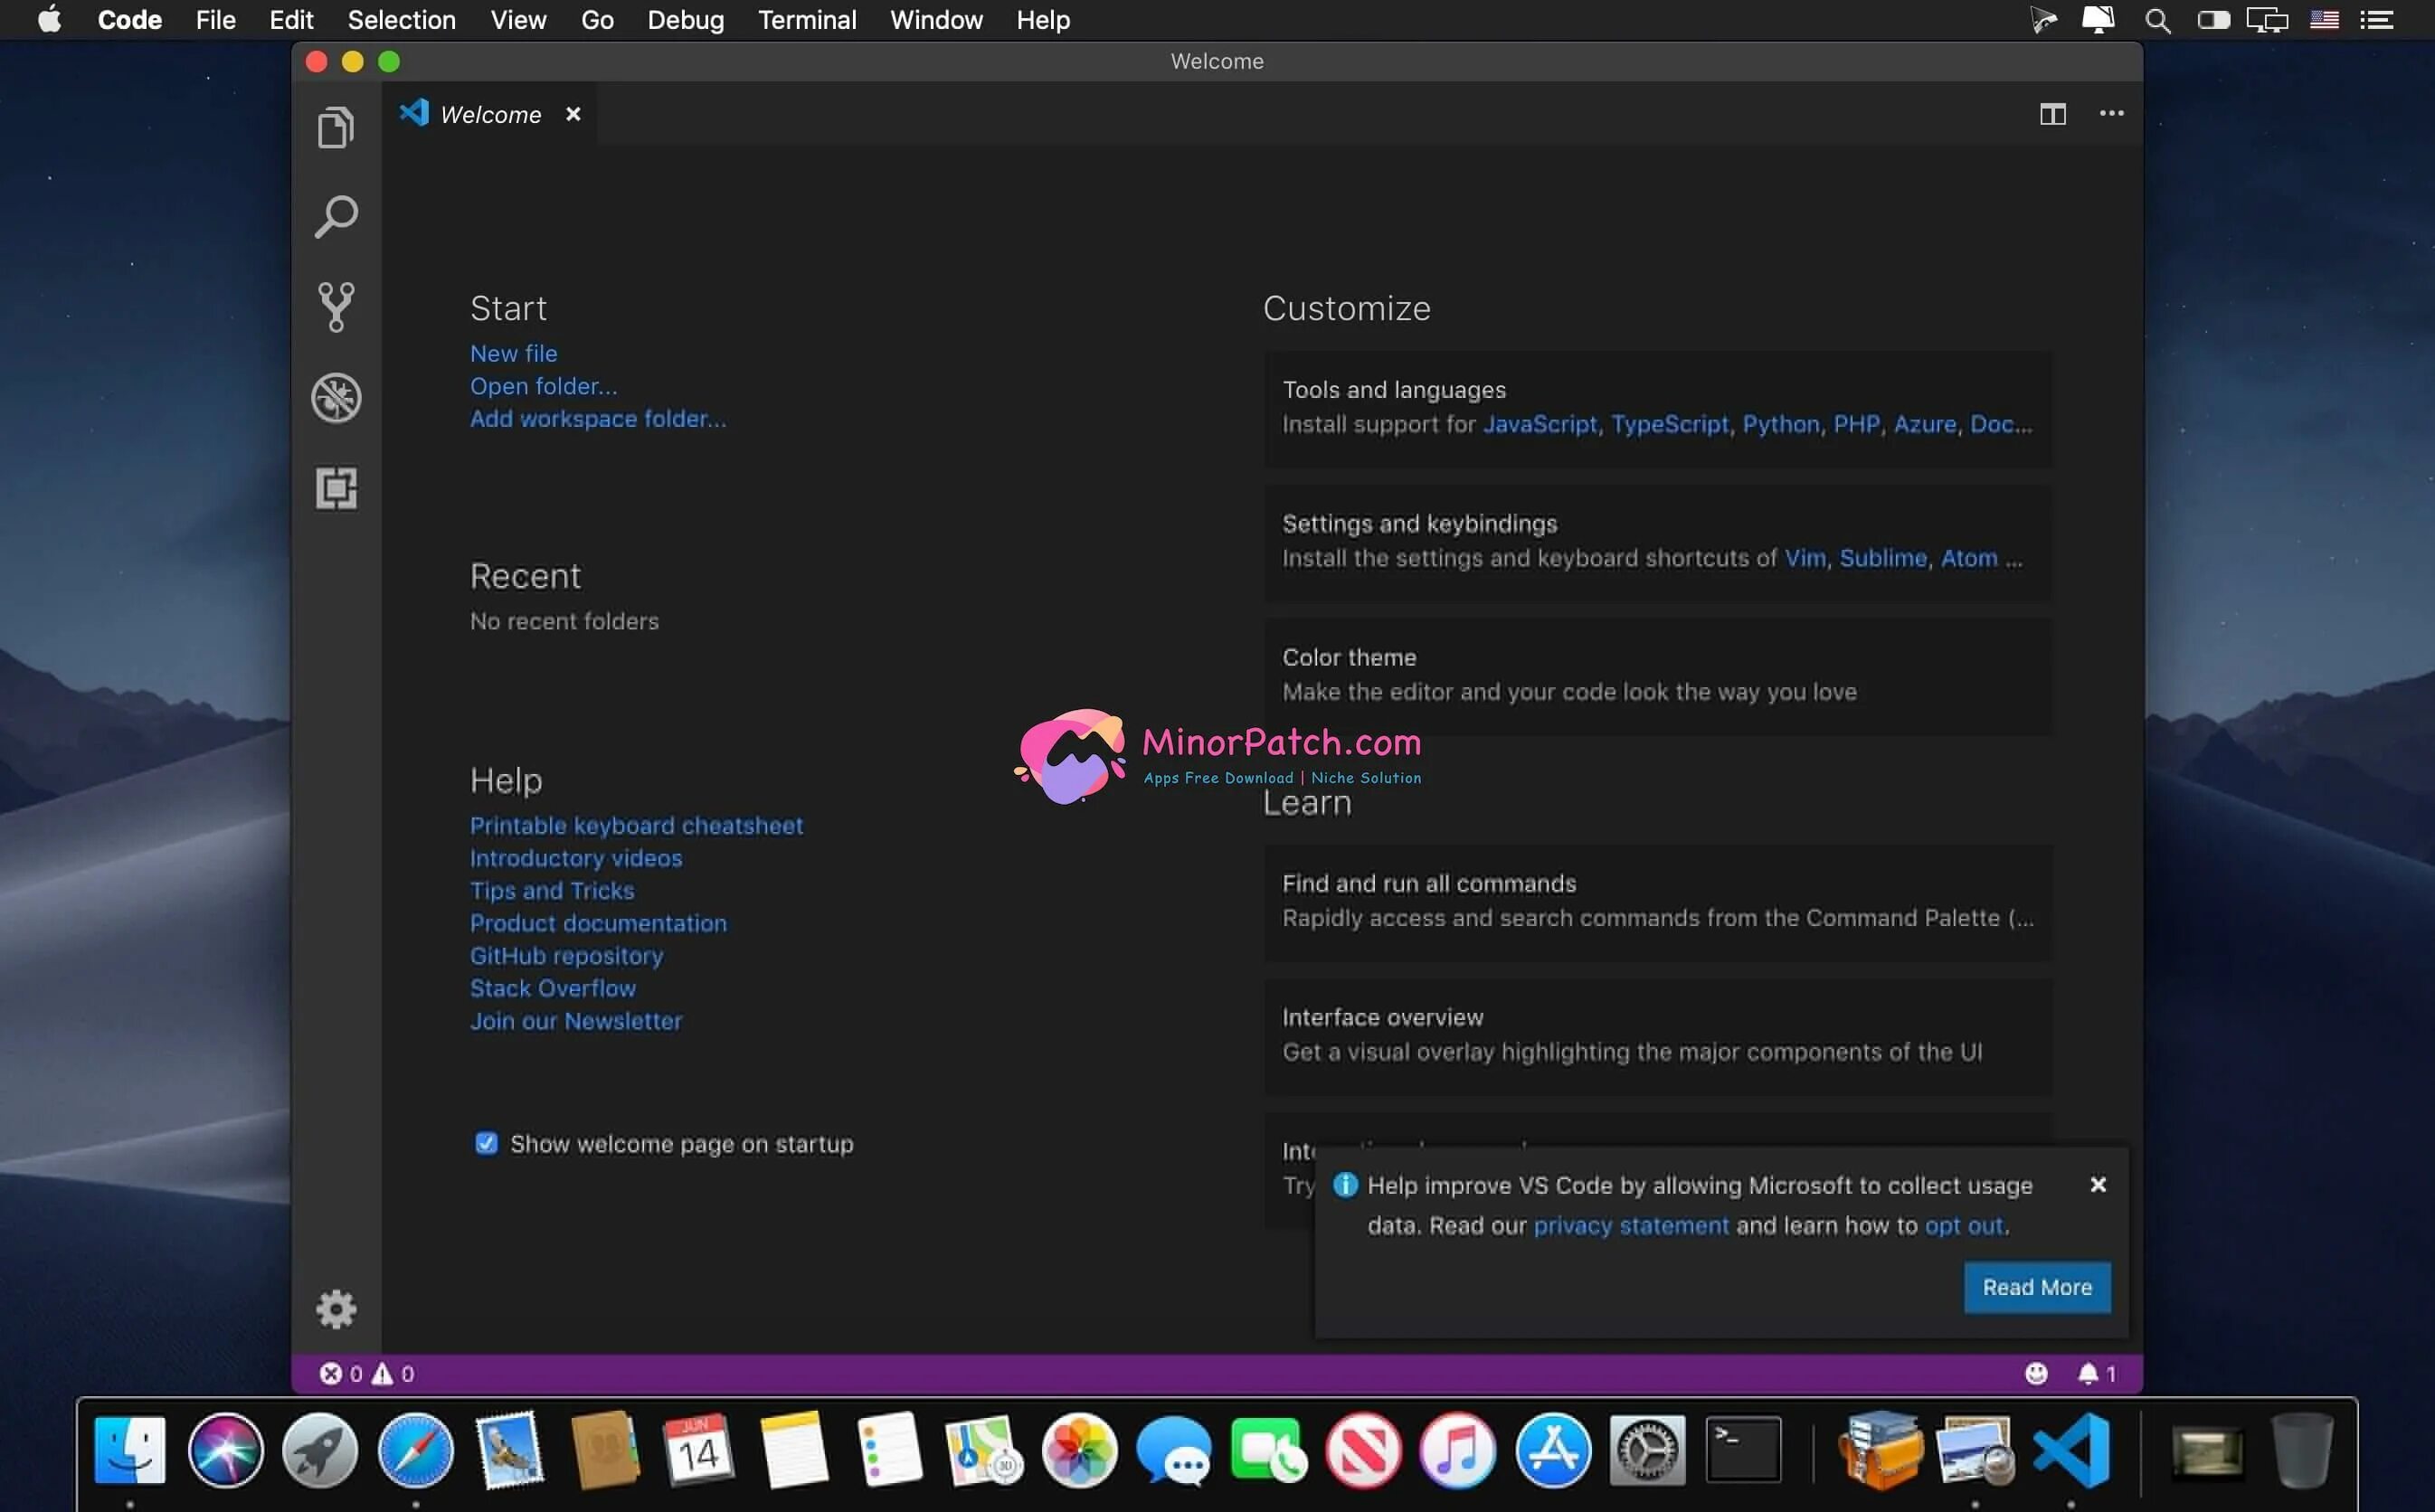
Task: Click the New file link
Action: (514, 353)
